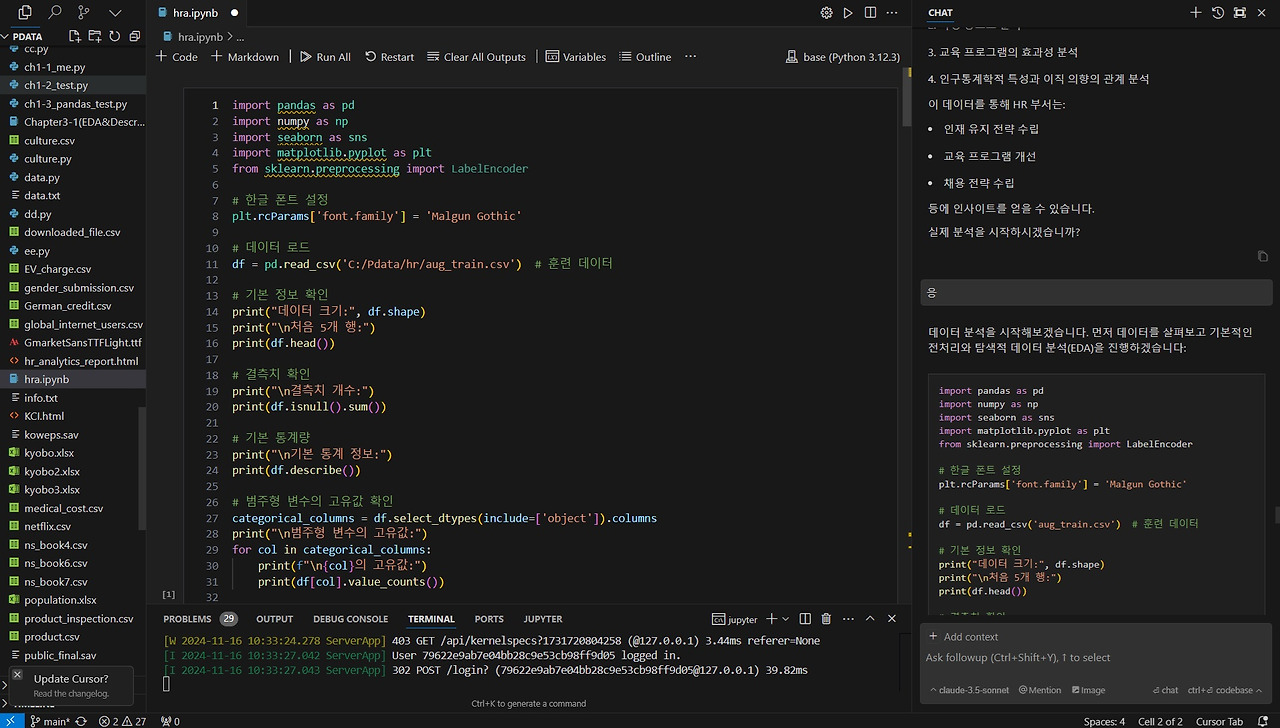Open the claude-3.5-sonnet model selector
Screen dimensions: 1280x728
971,690
